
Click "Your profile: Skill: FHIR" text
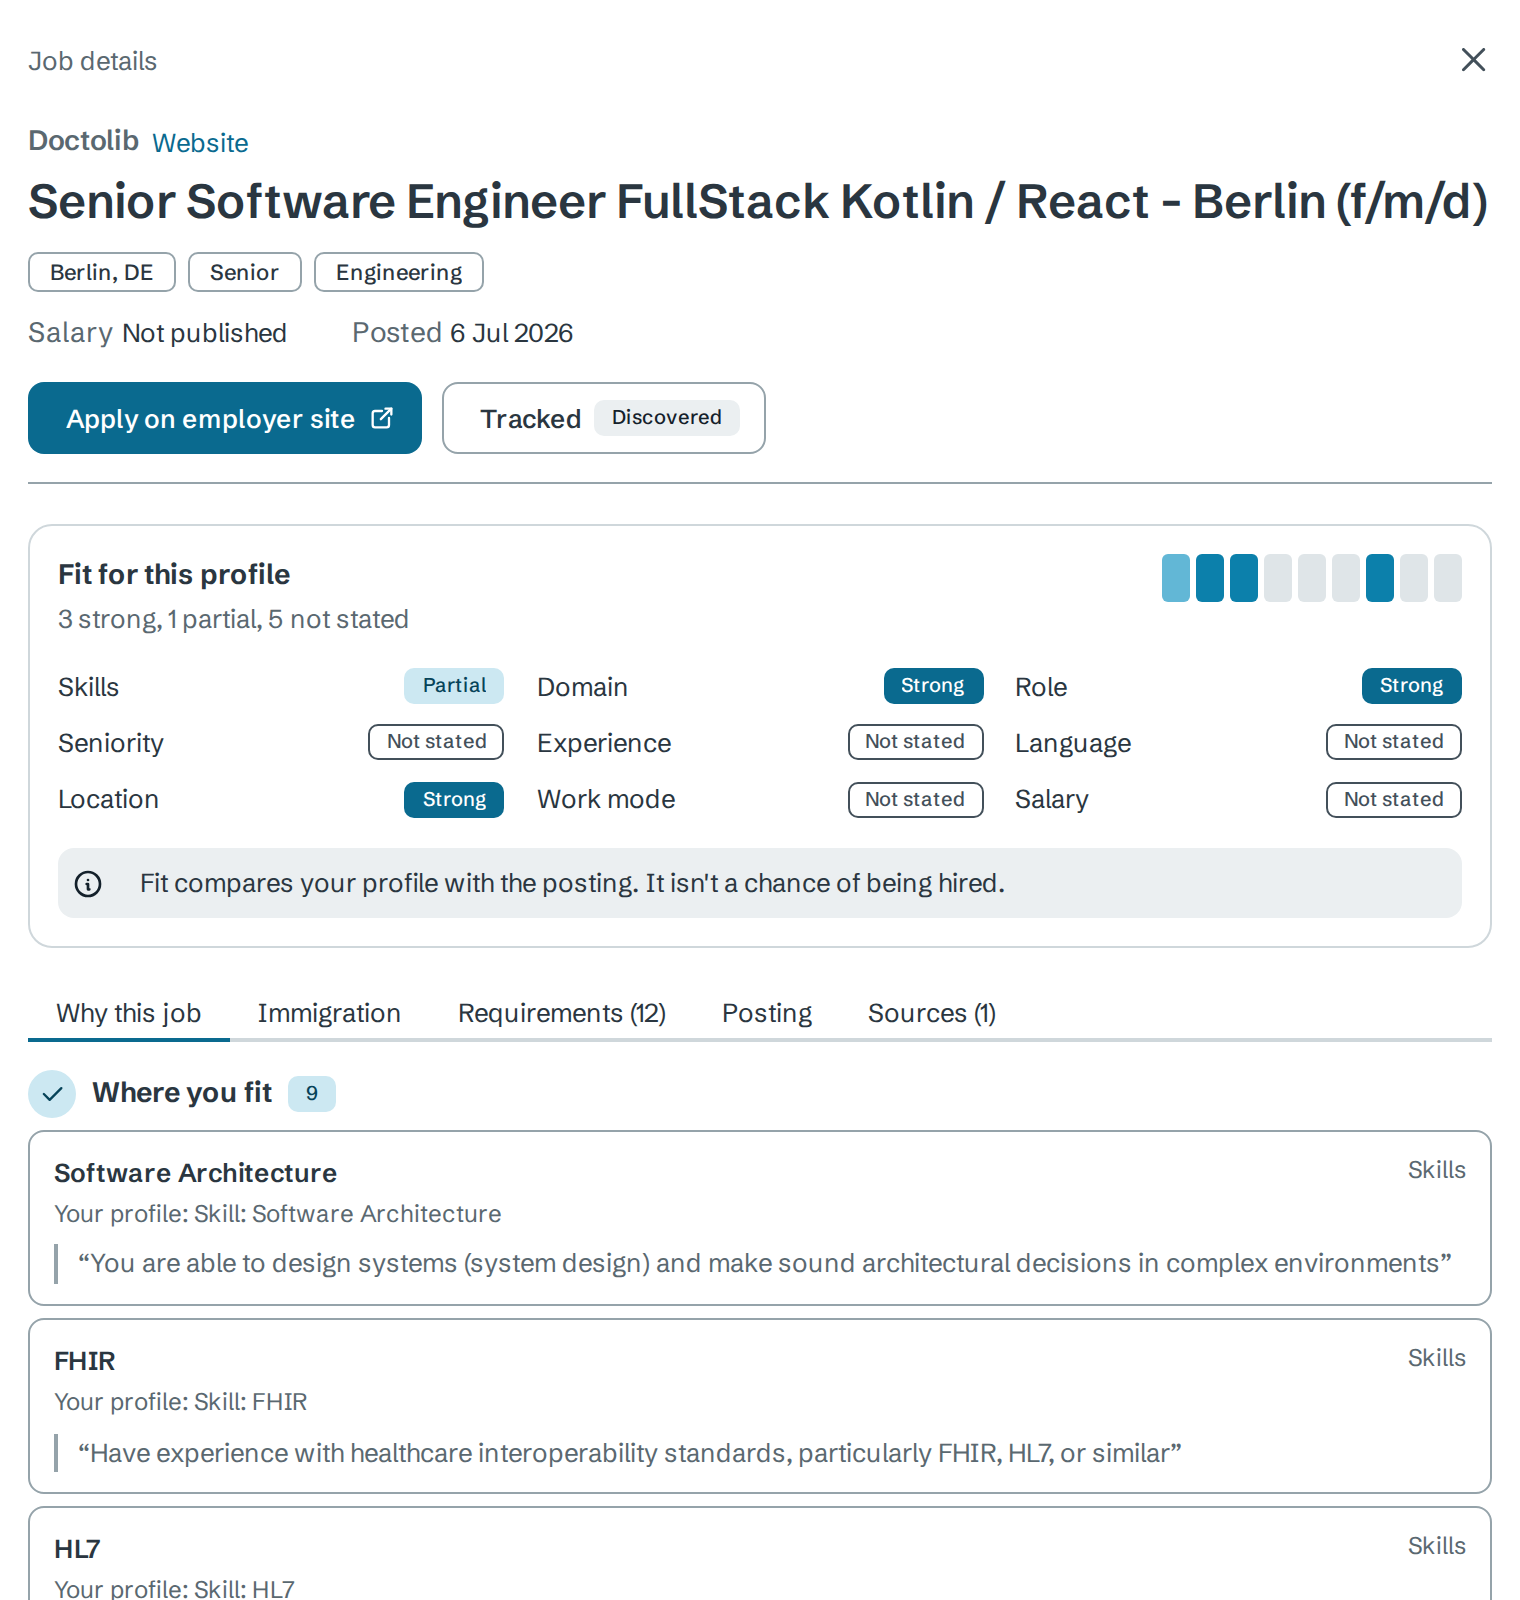pyautogui.click(x=181, y=1402)
